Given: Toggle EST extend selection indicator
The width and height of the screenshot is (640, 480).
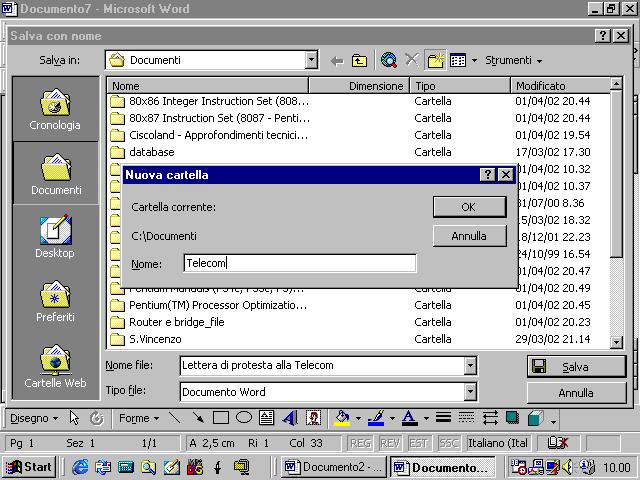Looking at the screenshot, I should [418, 443].
